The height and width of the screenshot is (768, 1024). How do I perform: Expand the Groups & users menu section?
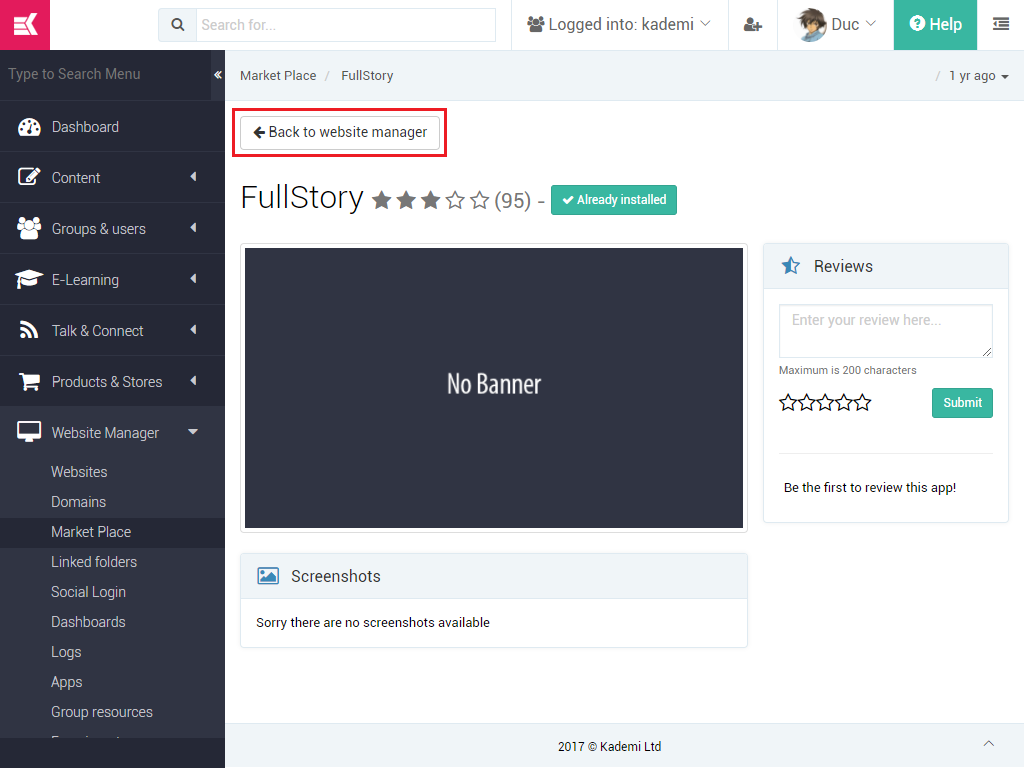tap(193, 228)
